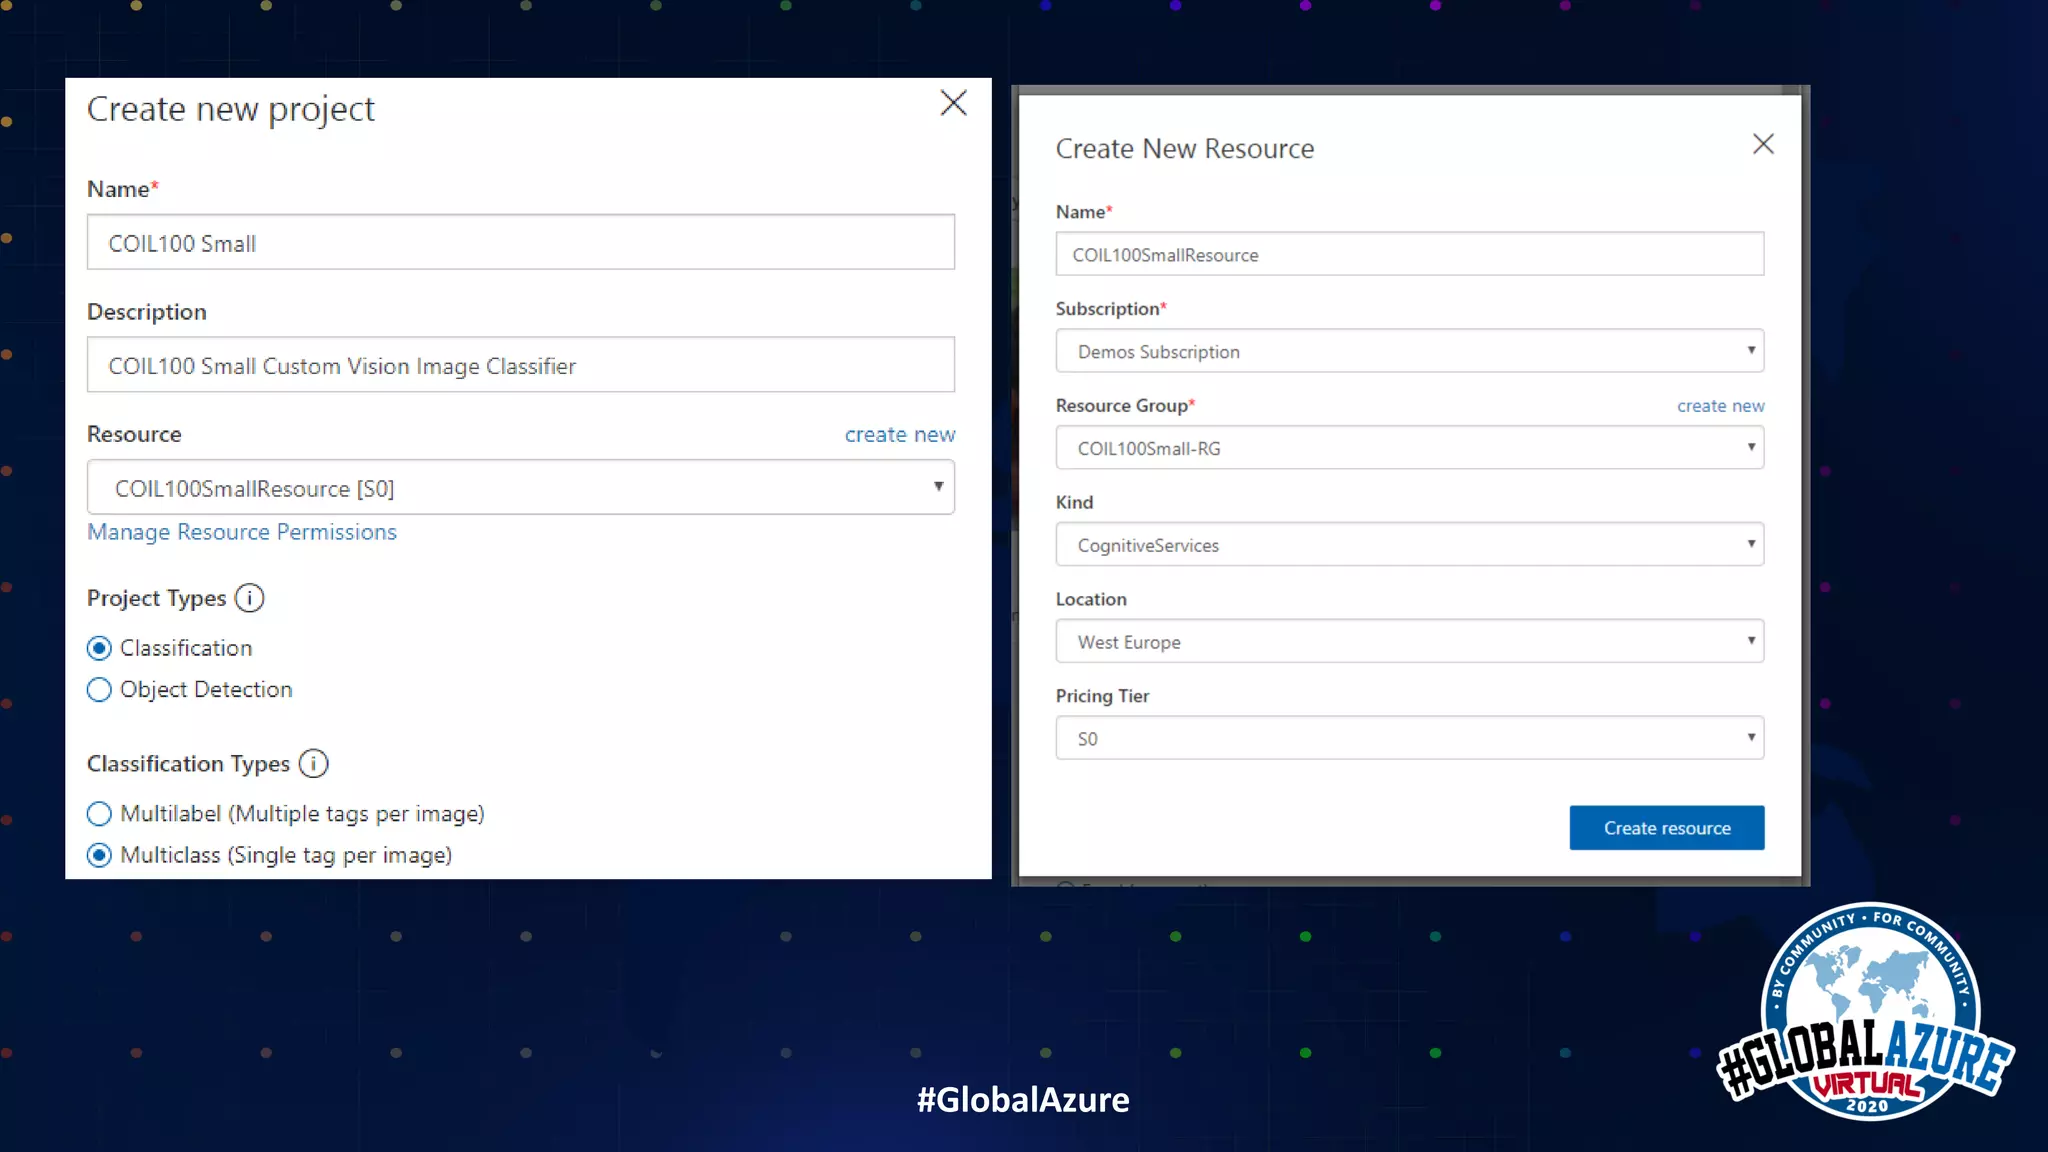Choose Multilabel classification type
Screen dimensions: 2048x1152
click(99, 814)
